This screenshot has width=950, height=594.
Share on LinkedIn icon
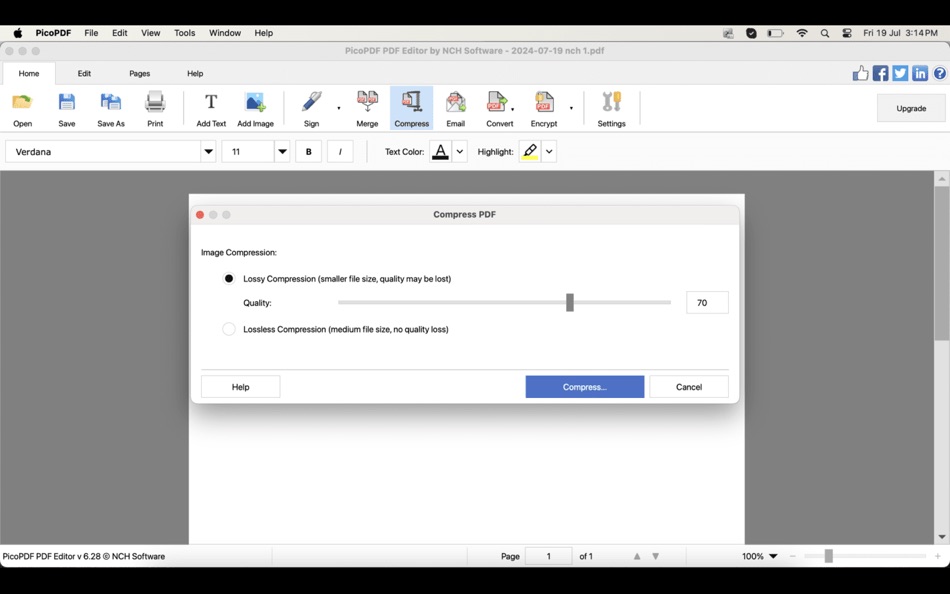(x=920, y=73)
